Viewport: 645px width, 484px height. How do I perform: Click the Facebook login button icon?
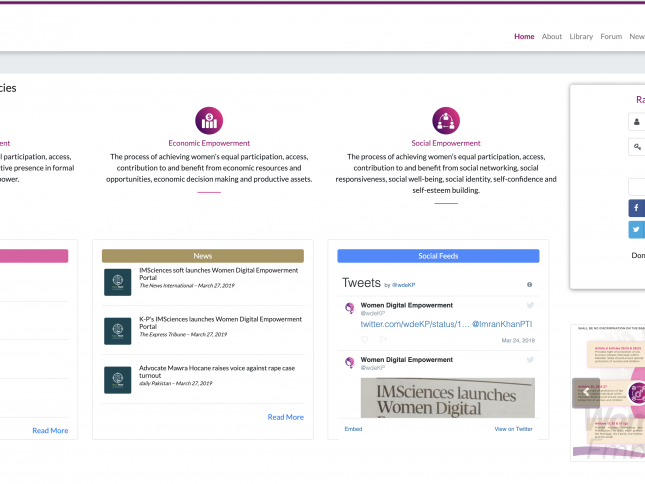coord(637,208)
